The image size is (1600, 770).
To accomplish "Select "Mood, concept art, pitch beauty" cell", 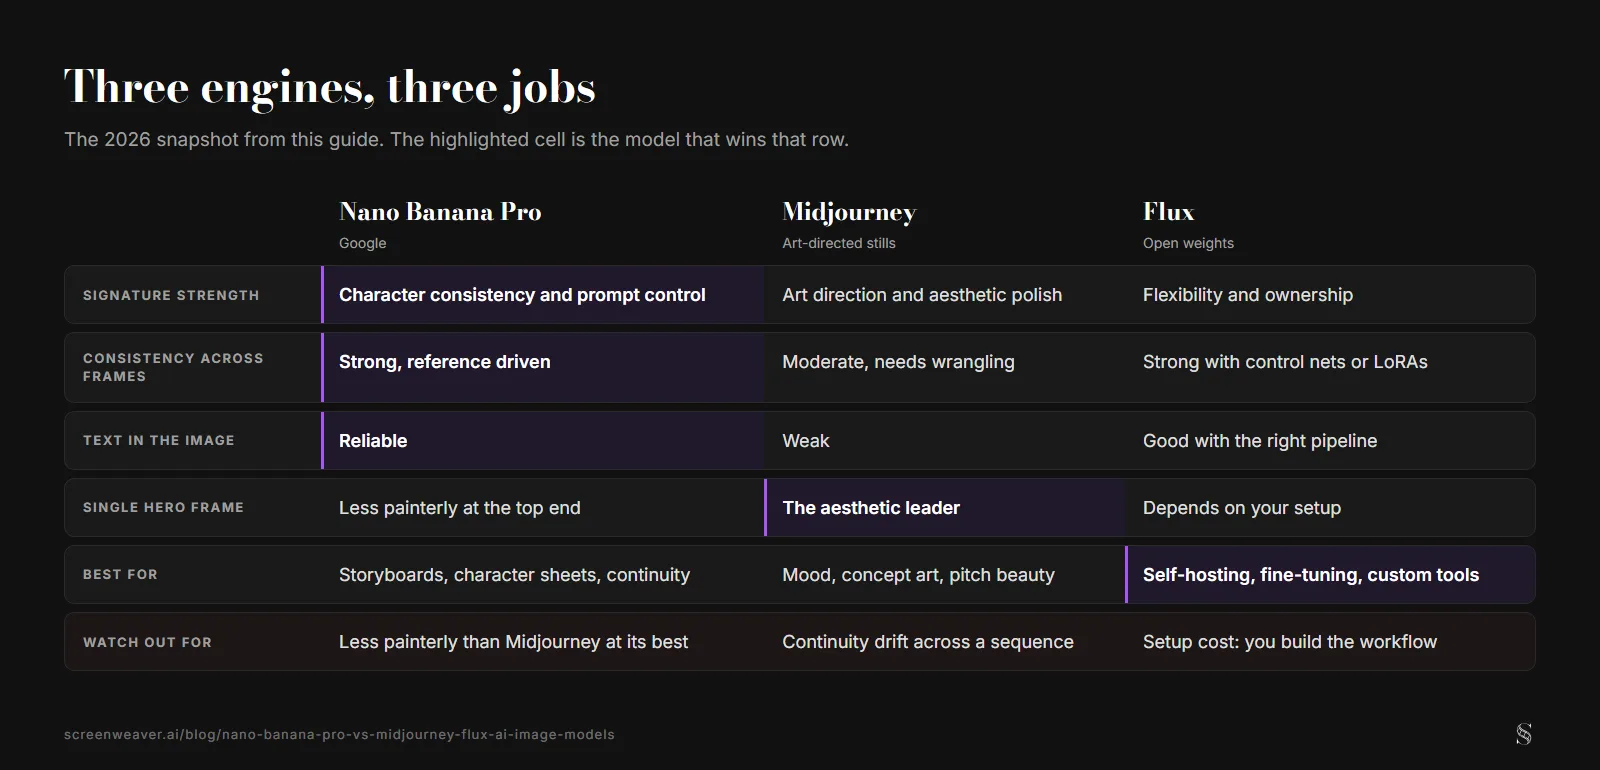I will [x=945, y=574].
